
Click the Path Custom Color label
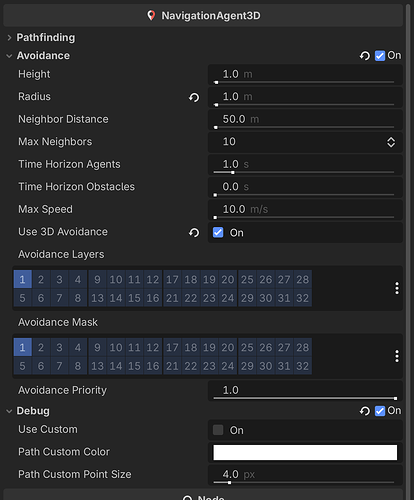coord(64,452)
